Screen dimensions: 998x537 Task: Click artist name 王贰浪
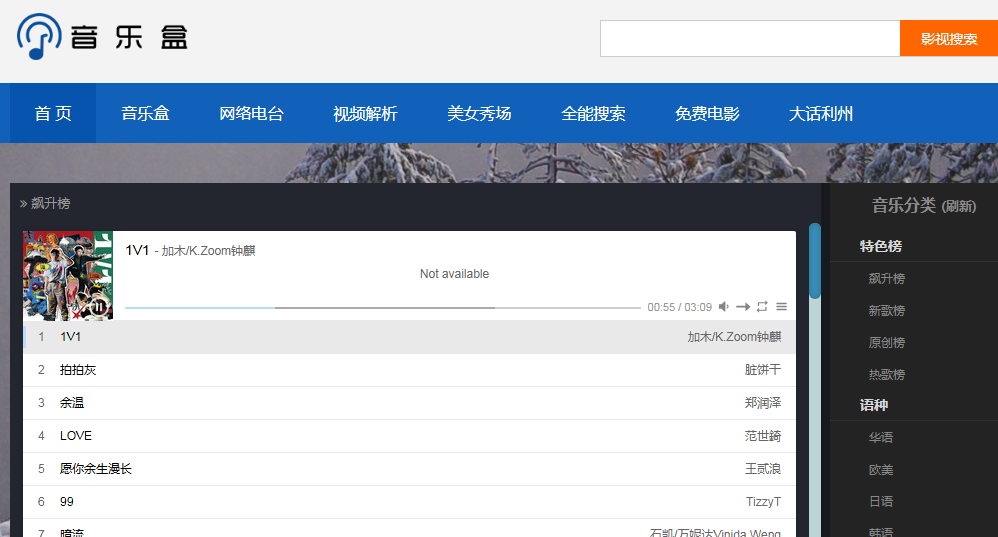coord(763,469)
